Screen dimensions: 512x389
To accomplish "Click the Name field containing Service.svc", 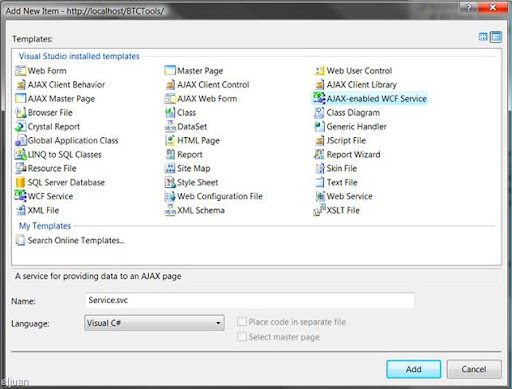I will 249,300.
